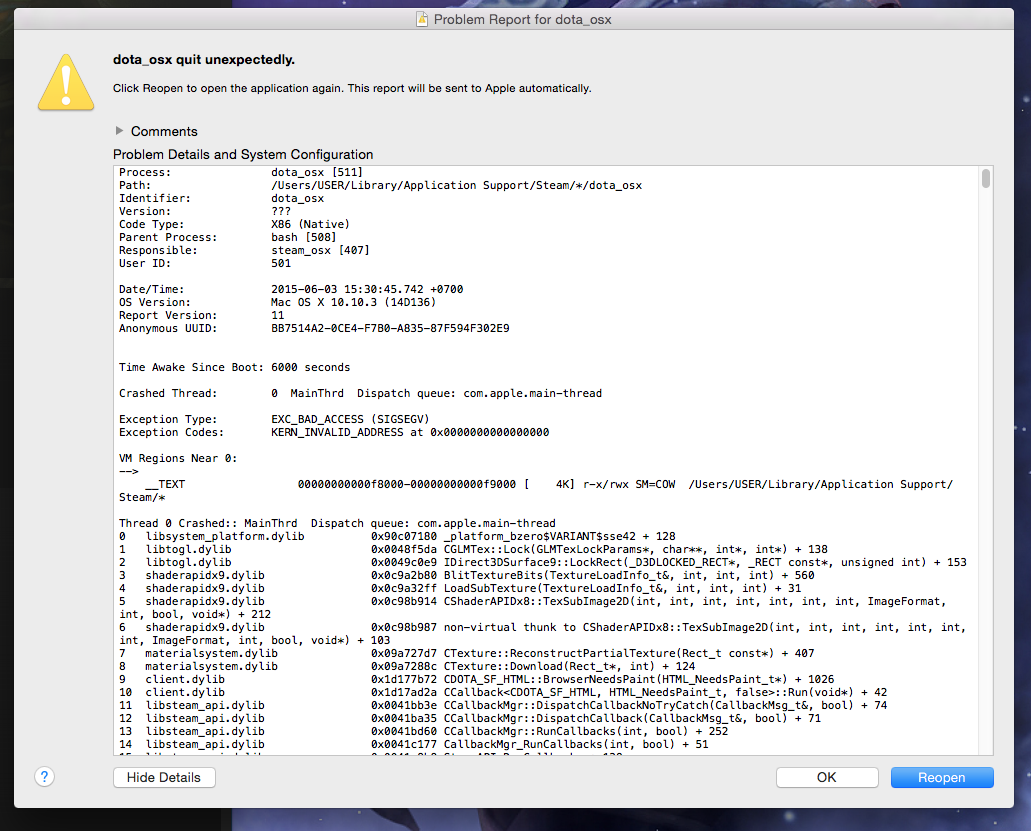1031x831 pixels.
Task: Click 'steam_osx [407]' responsible value
Action: coord(320,250)
